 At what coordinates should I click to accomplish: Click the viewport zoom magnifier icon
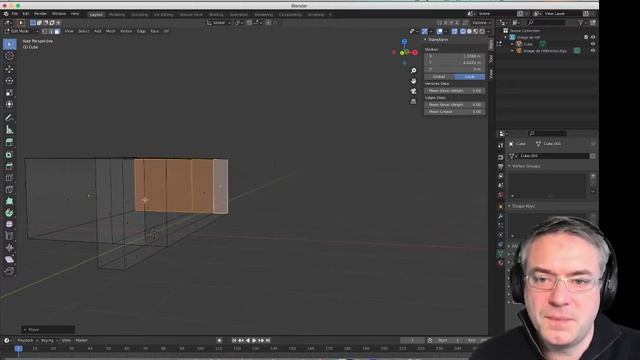click(x=413, y=71)
